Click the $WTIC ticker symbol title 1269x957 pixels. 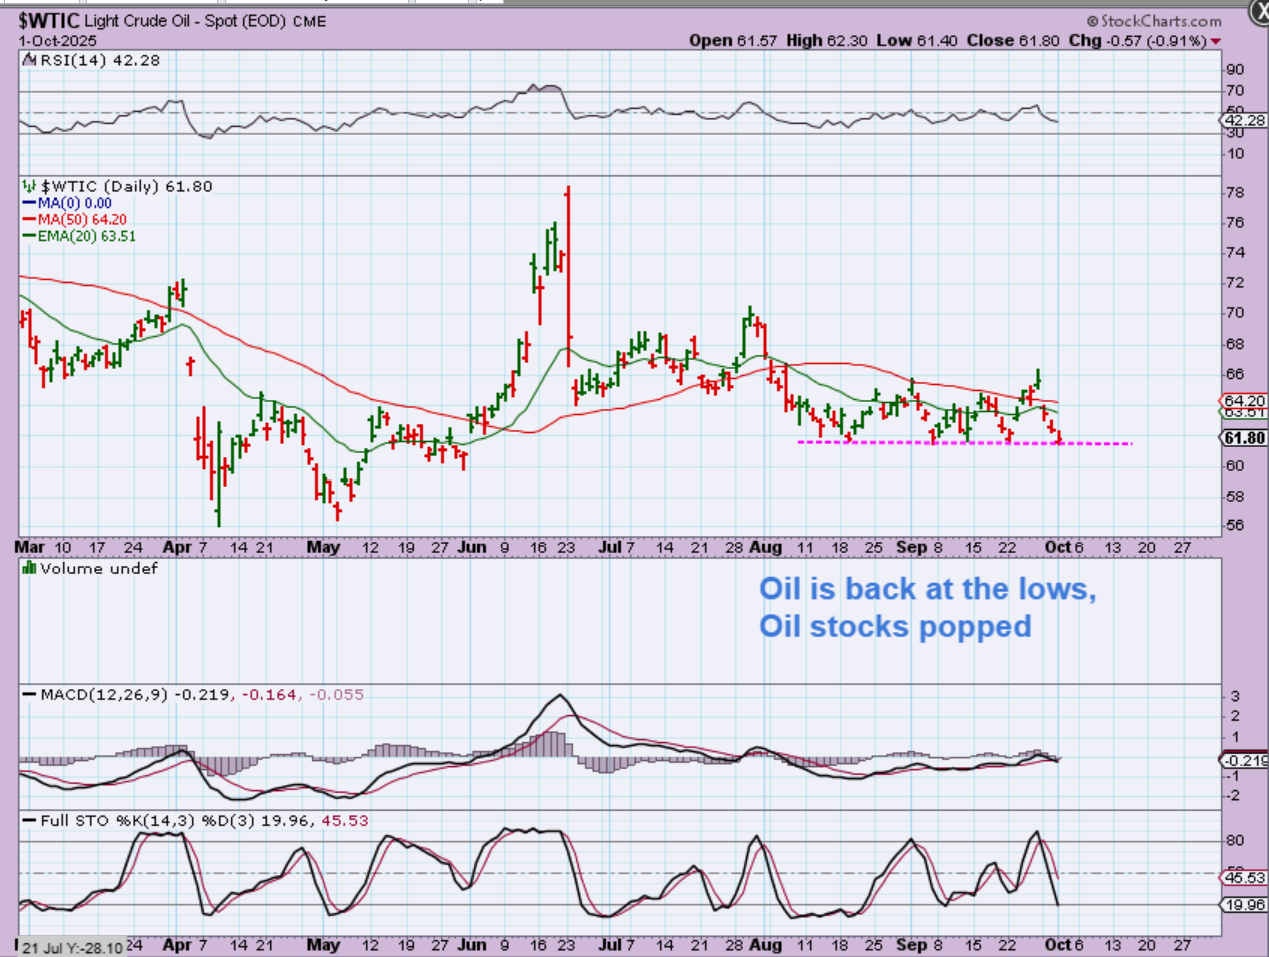(x=48, y=20)
